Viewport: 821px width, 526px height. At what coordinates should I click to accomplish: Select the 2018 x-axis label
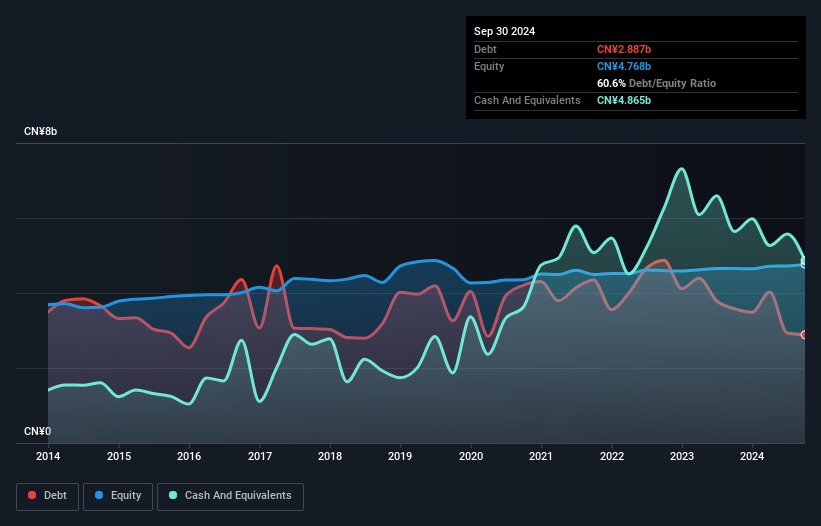click(x=330, y=456)
